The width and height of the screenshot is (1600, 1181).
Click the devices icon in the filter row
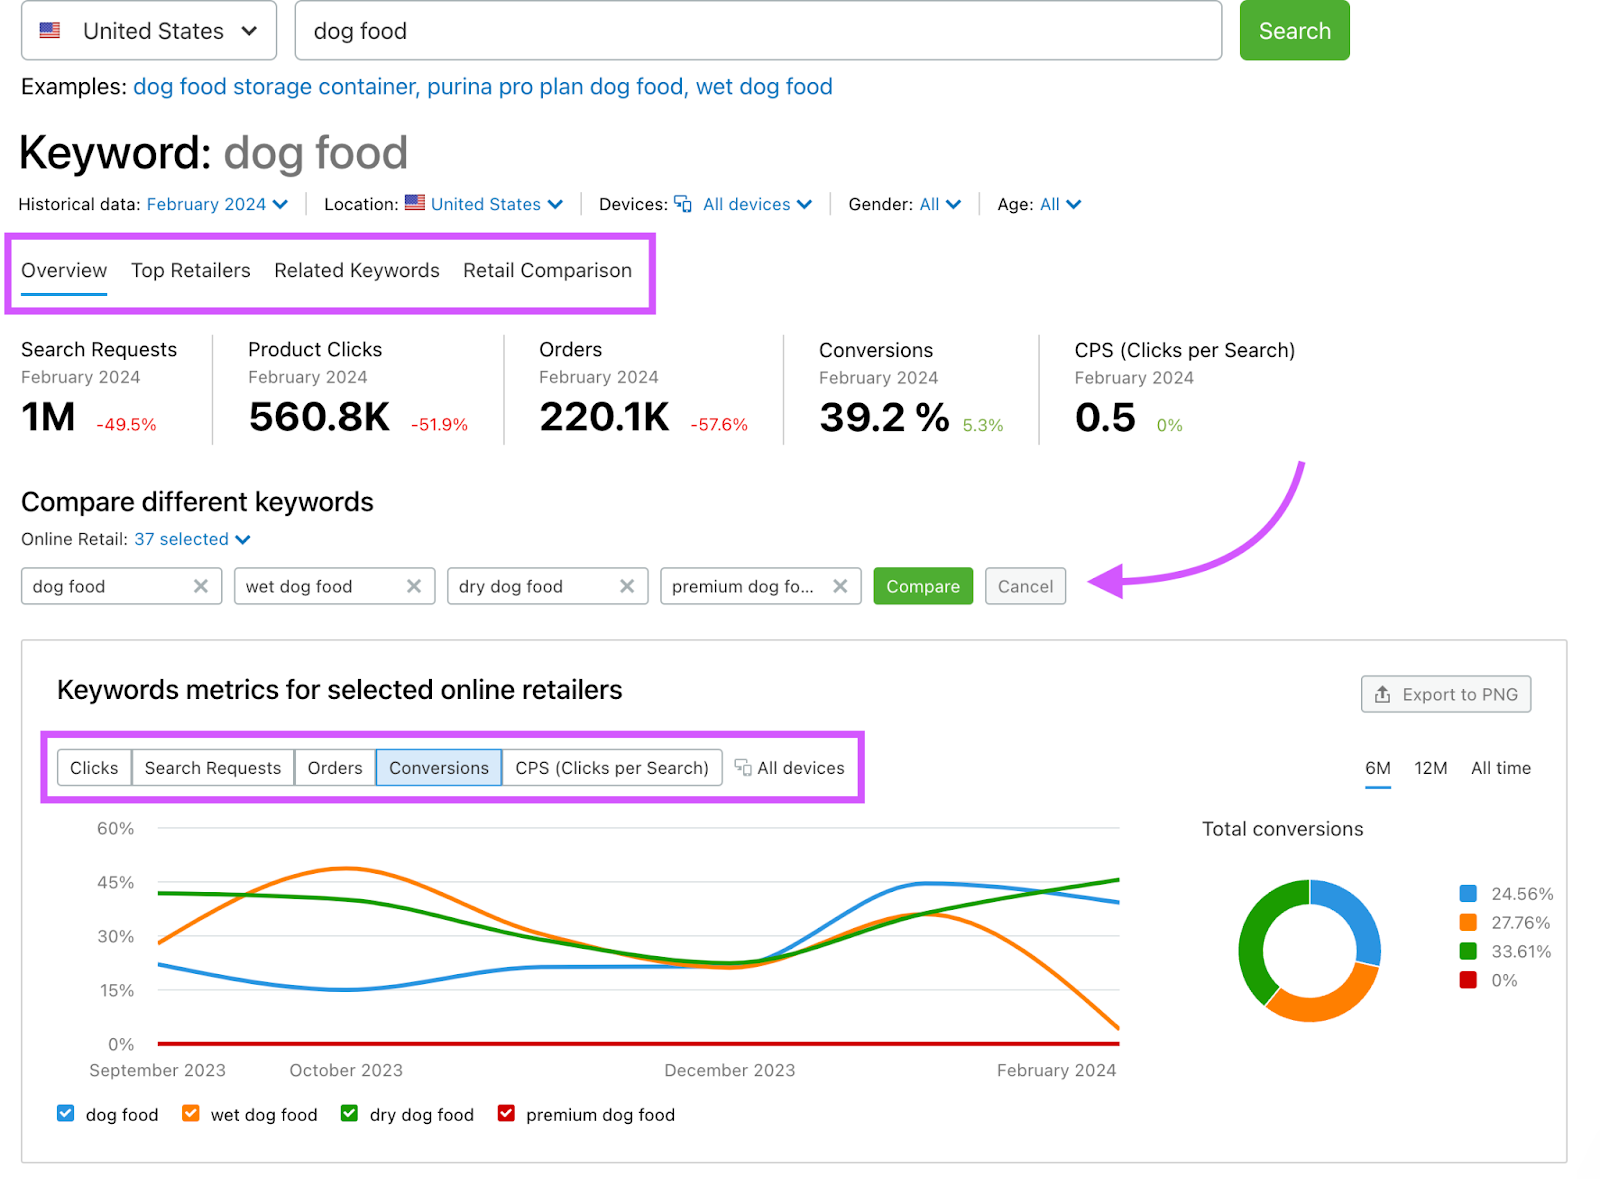pyautogui.click(x=683, y=204)
